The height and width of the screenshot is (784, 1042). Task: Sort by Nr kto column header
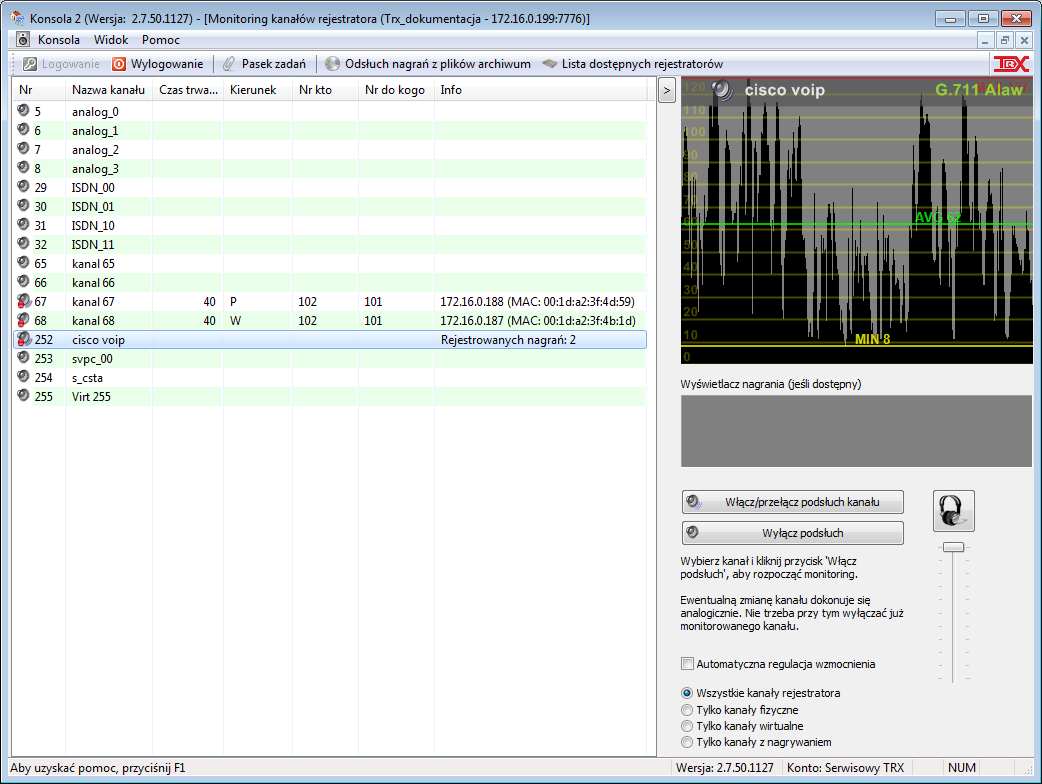click(x=325, y=90)
